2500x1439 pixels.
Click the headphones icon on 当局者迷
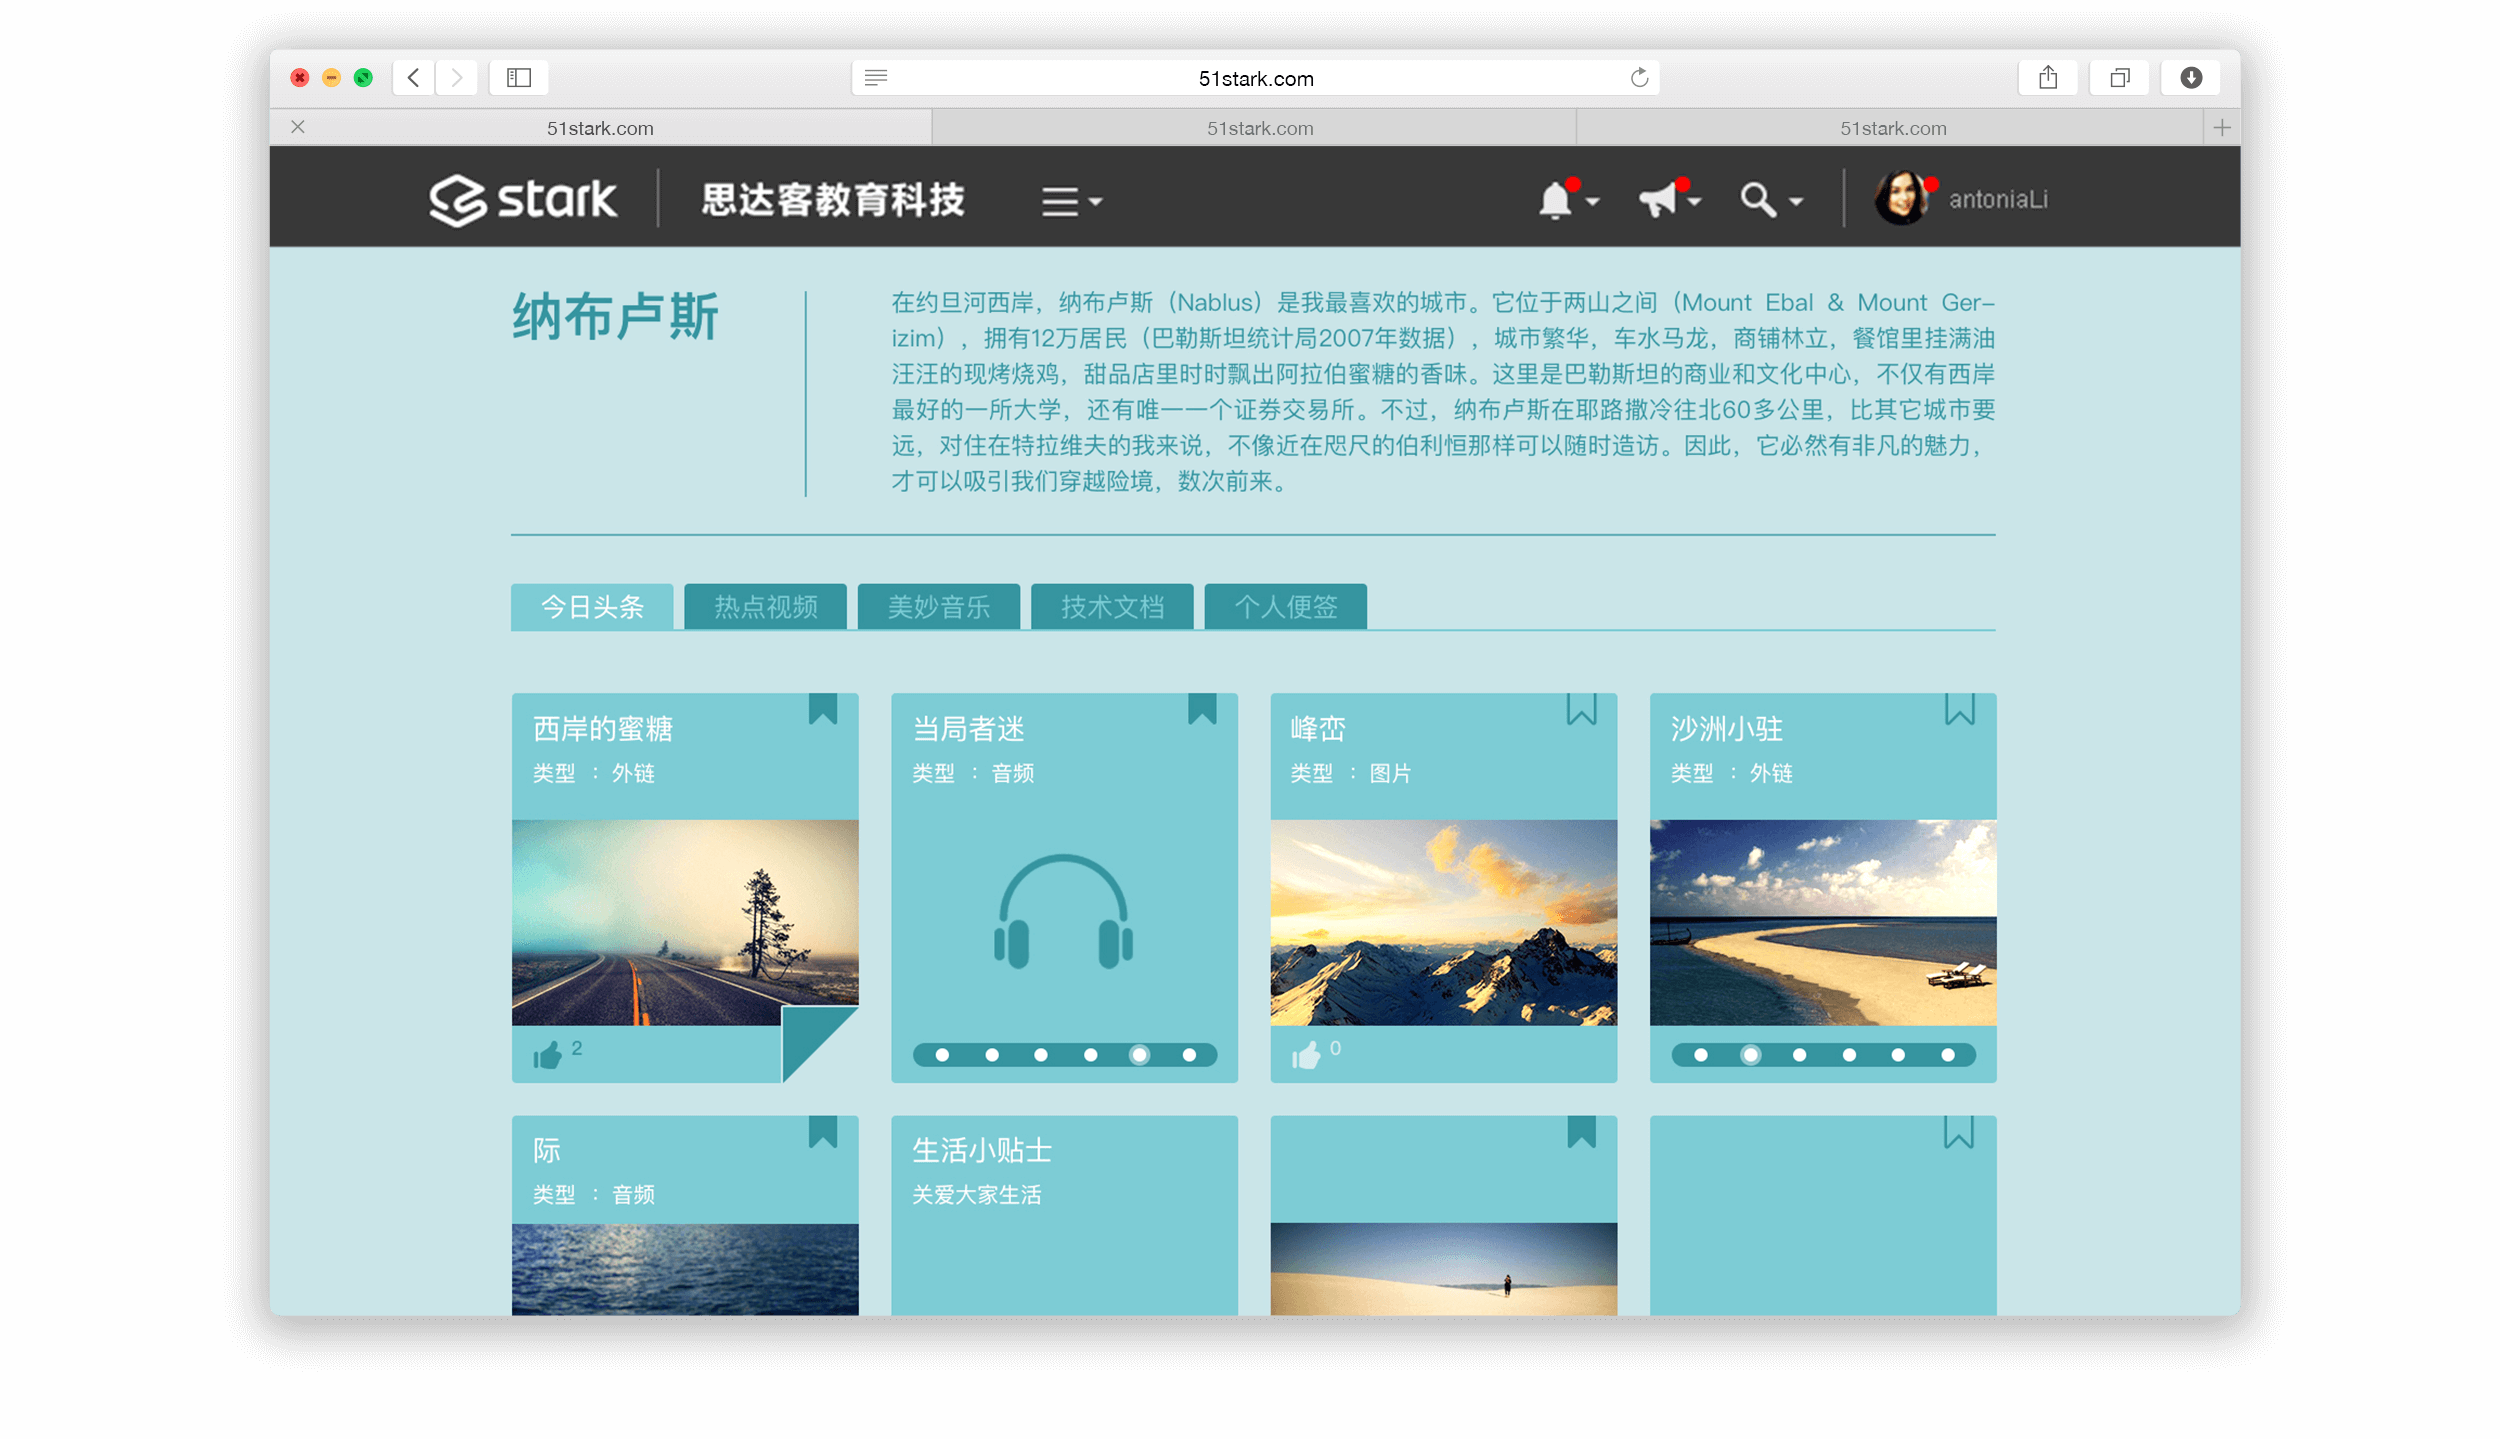tap(1063, 911)
